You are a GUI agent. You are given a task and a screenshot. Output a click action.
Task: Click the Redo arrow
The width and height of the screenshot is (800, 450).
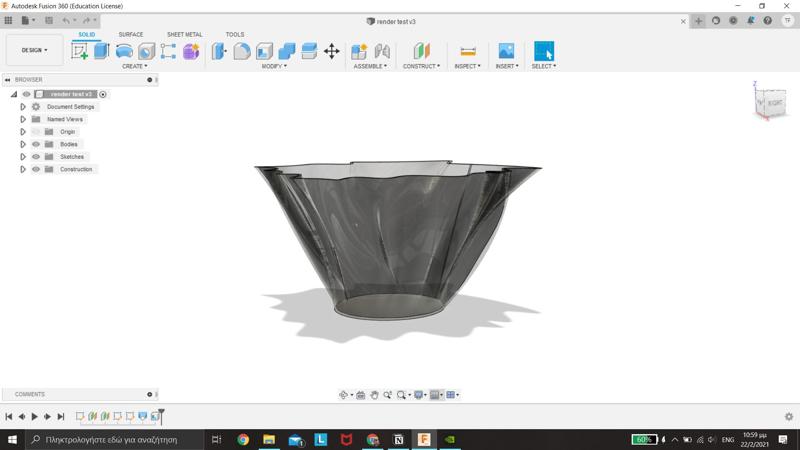(86, 20)
